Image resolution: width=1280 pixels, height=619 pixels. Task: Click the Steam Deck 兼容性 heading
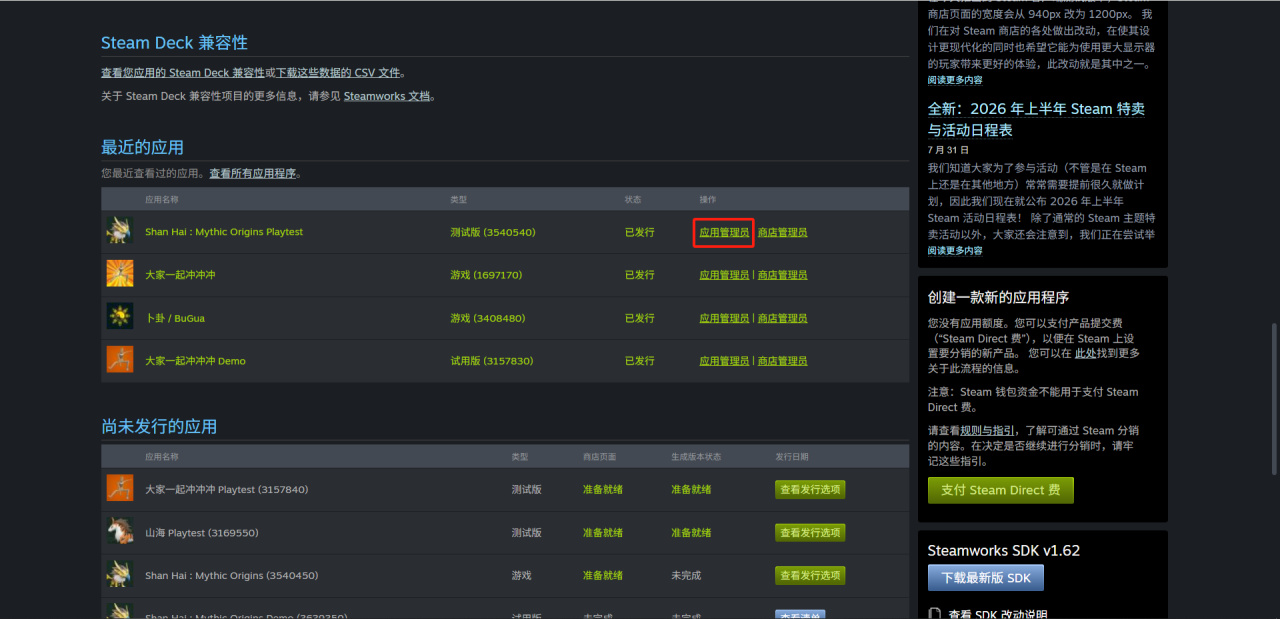point(174,43)
